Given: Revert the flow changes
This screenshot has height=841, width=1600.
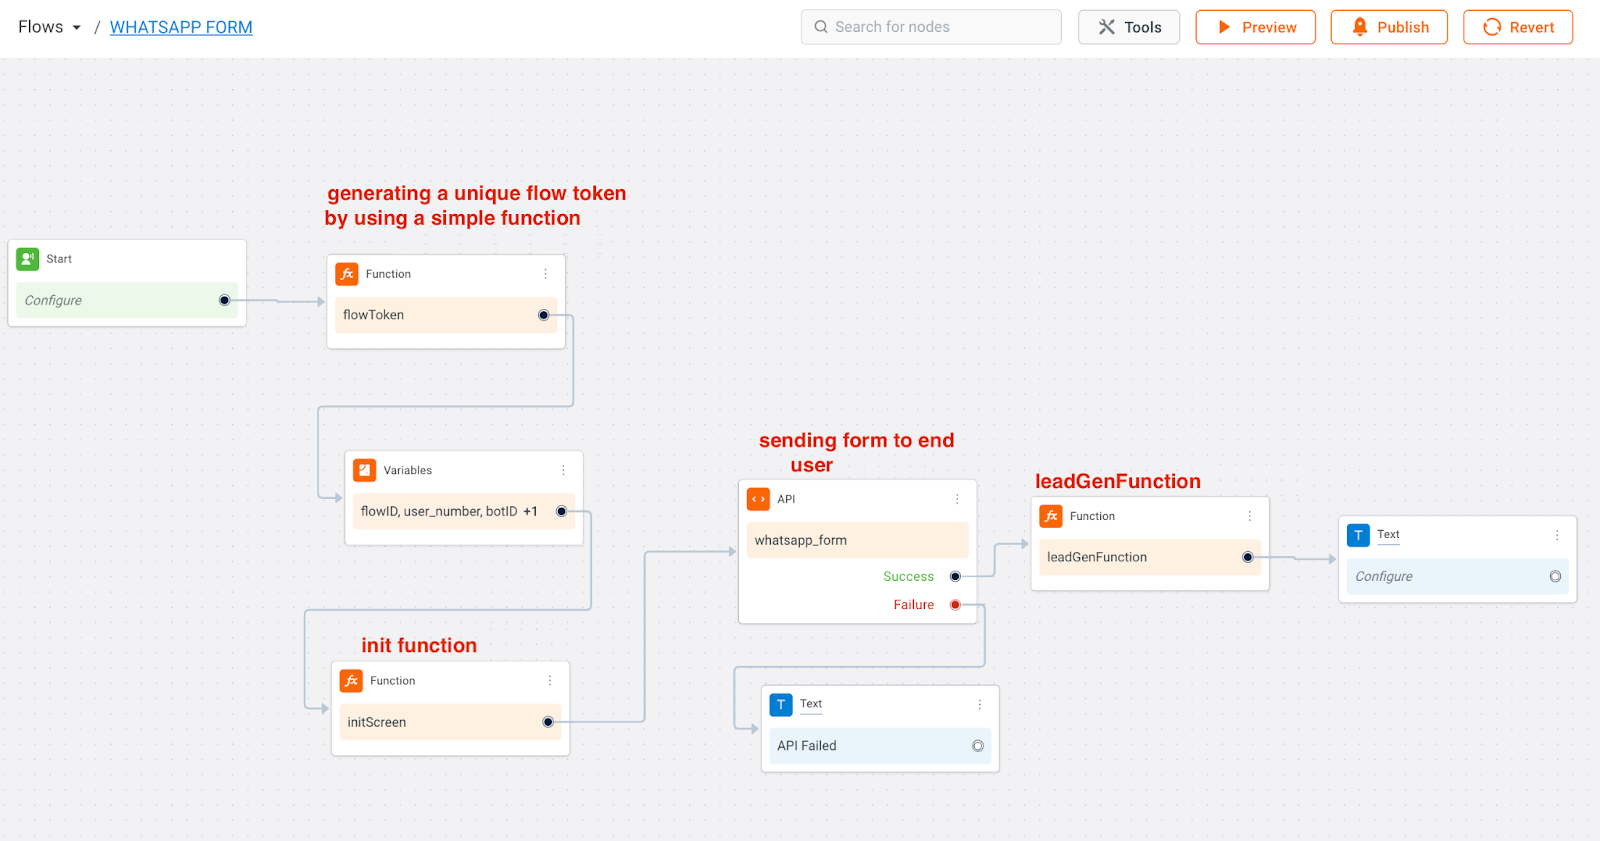Looking at the screenshot, I should point(1518,27).
